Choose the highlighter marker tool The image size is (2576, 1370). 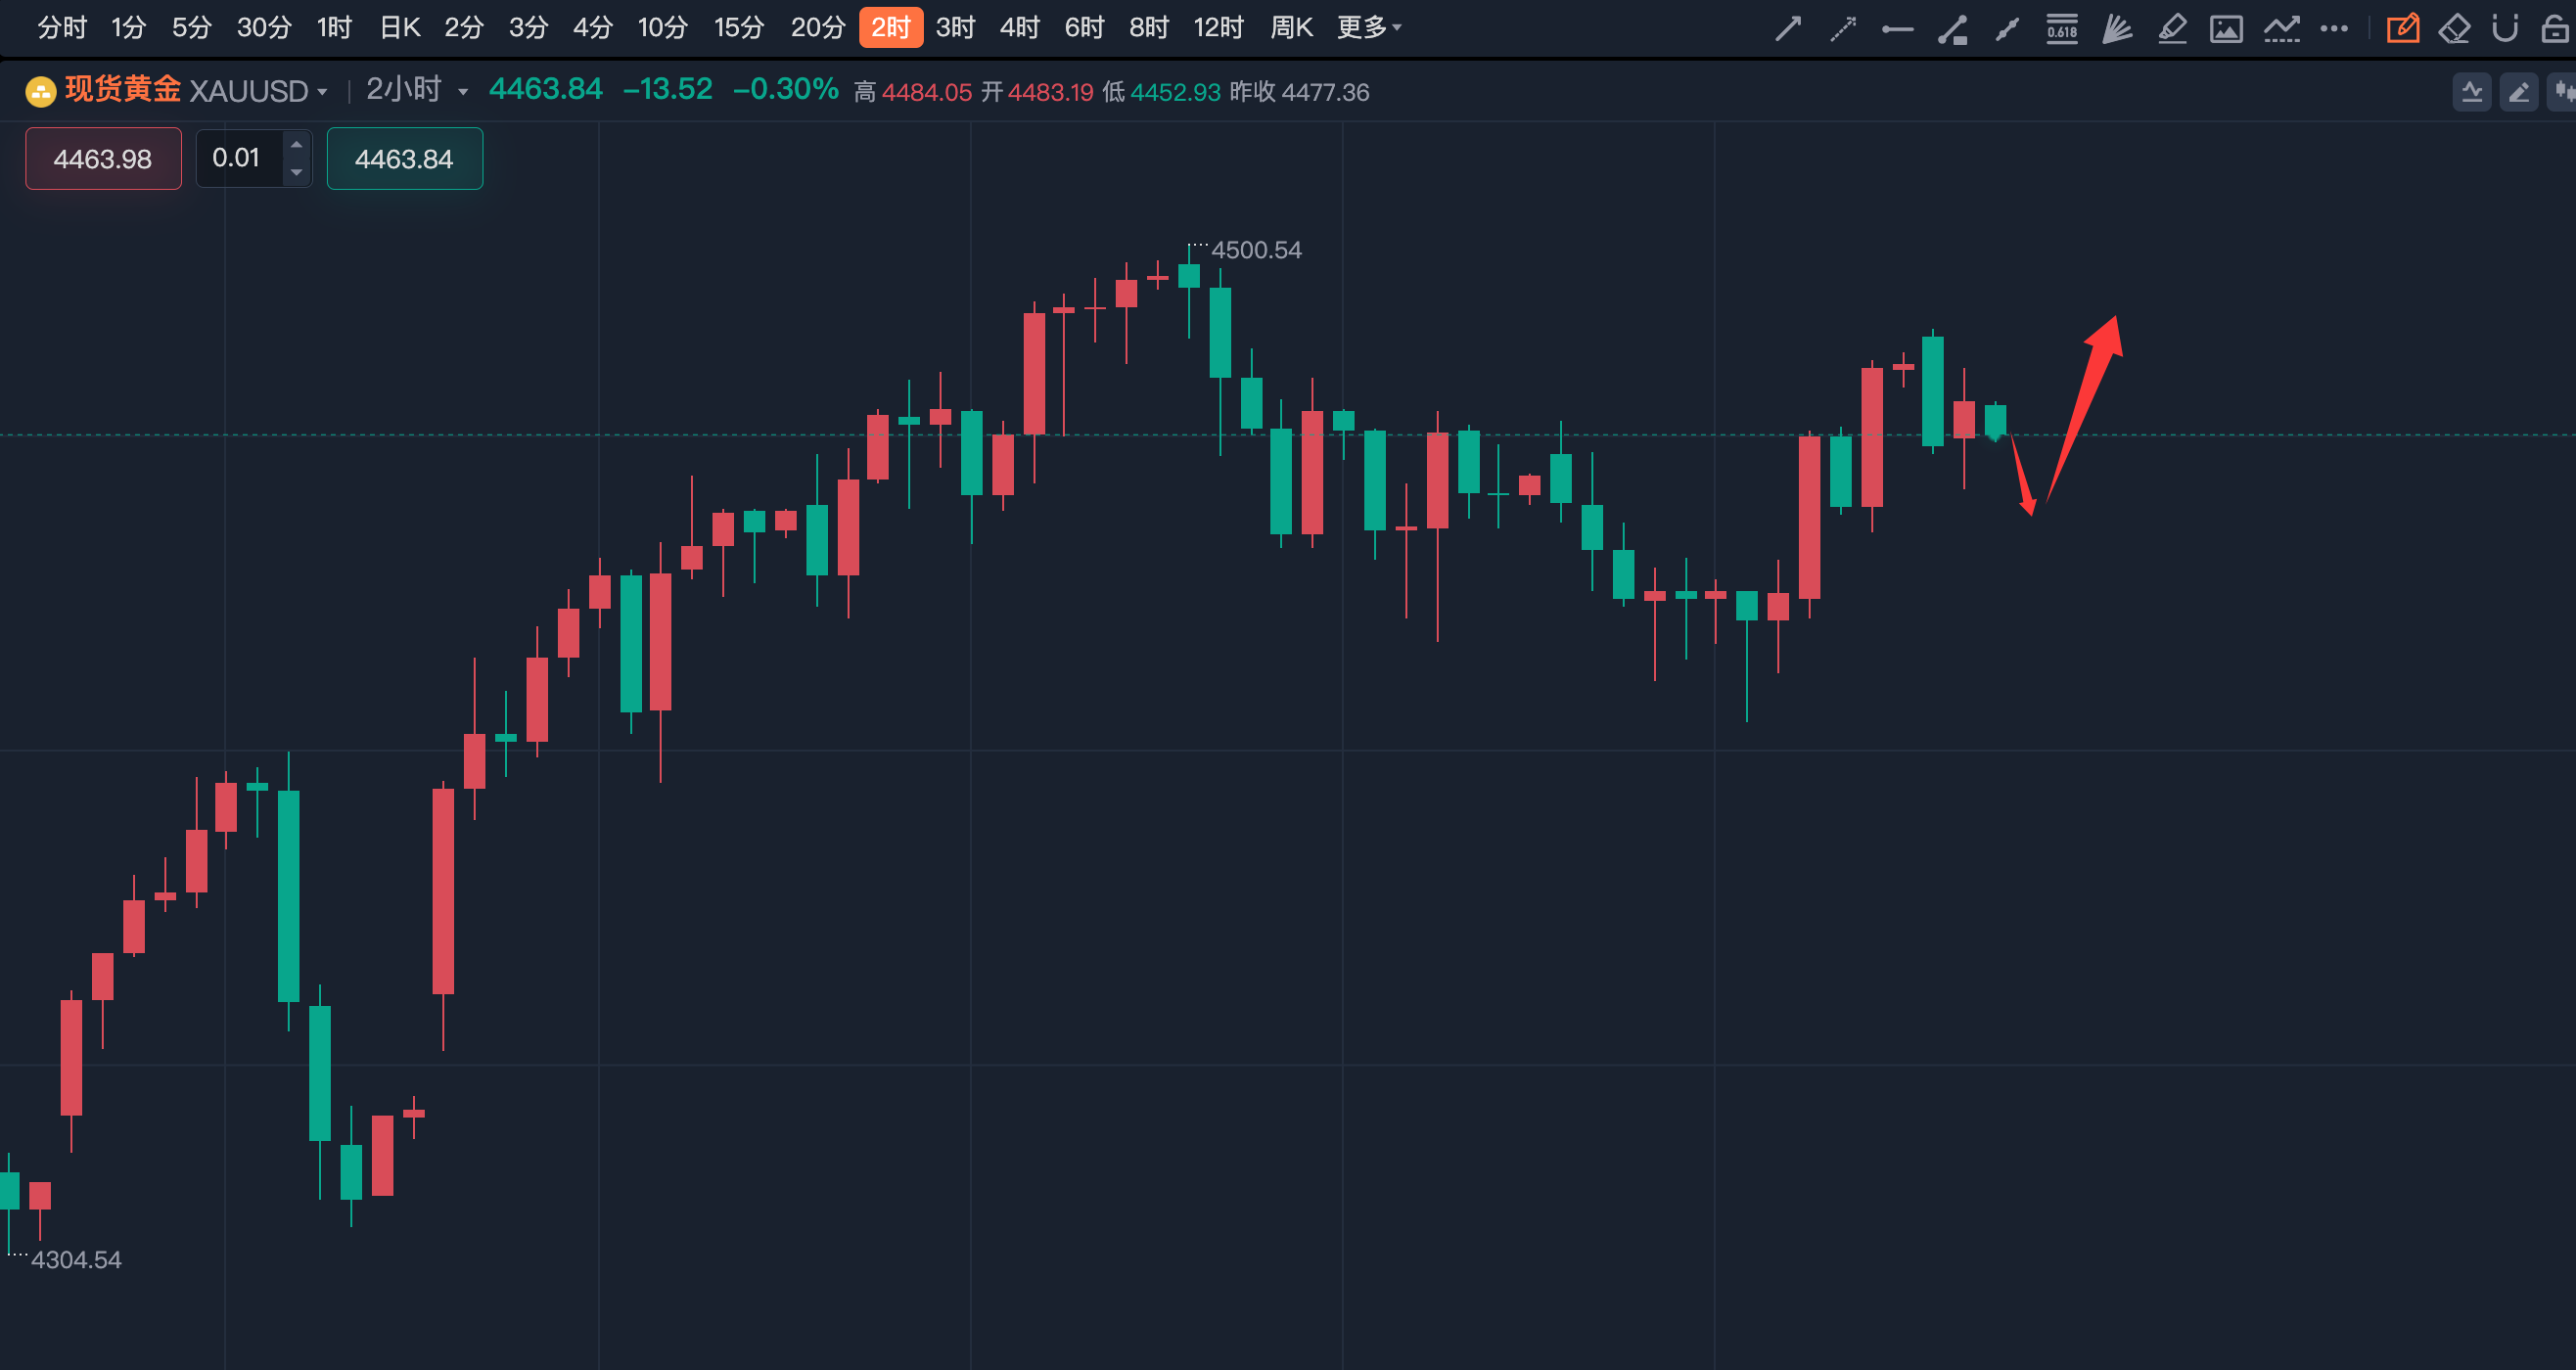coord(2171,29)
